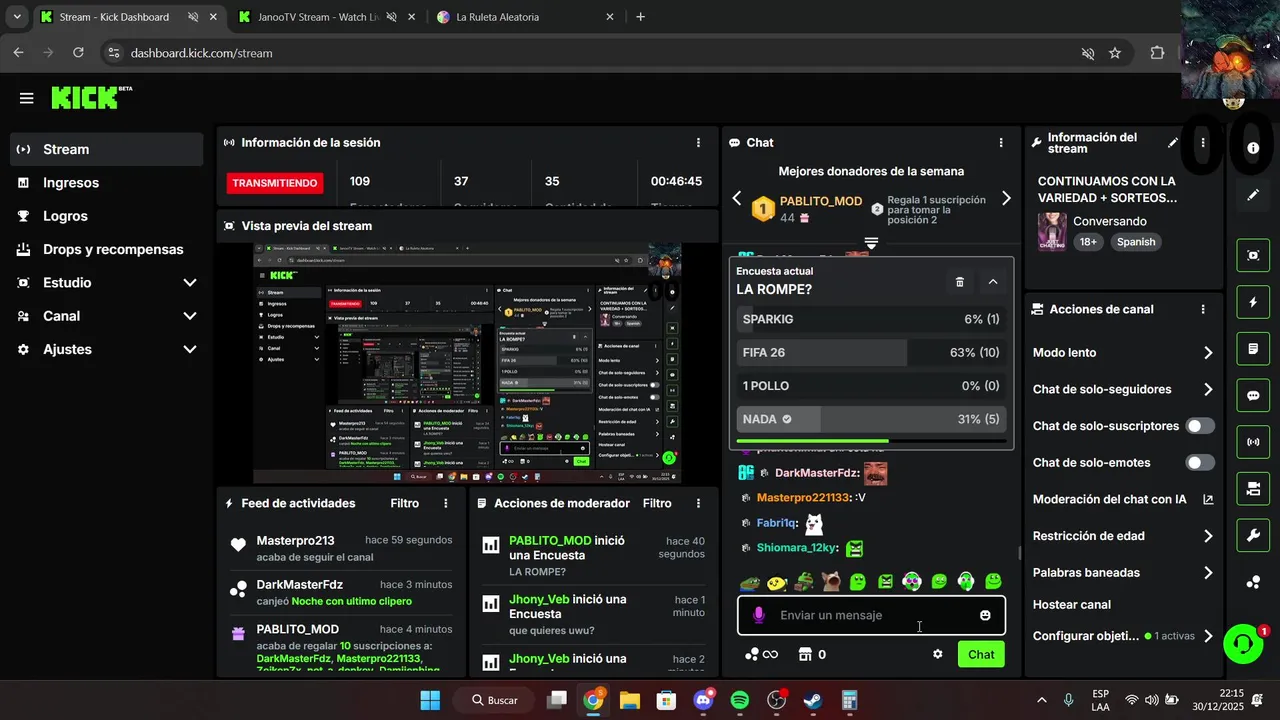Click the stream preview thumbnail

[467, 364]
